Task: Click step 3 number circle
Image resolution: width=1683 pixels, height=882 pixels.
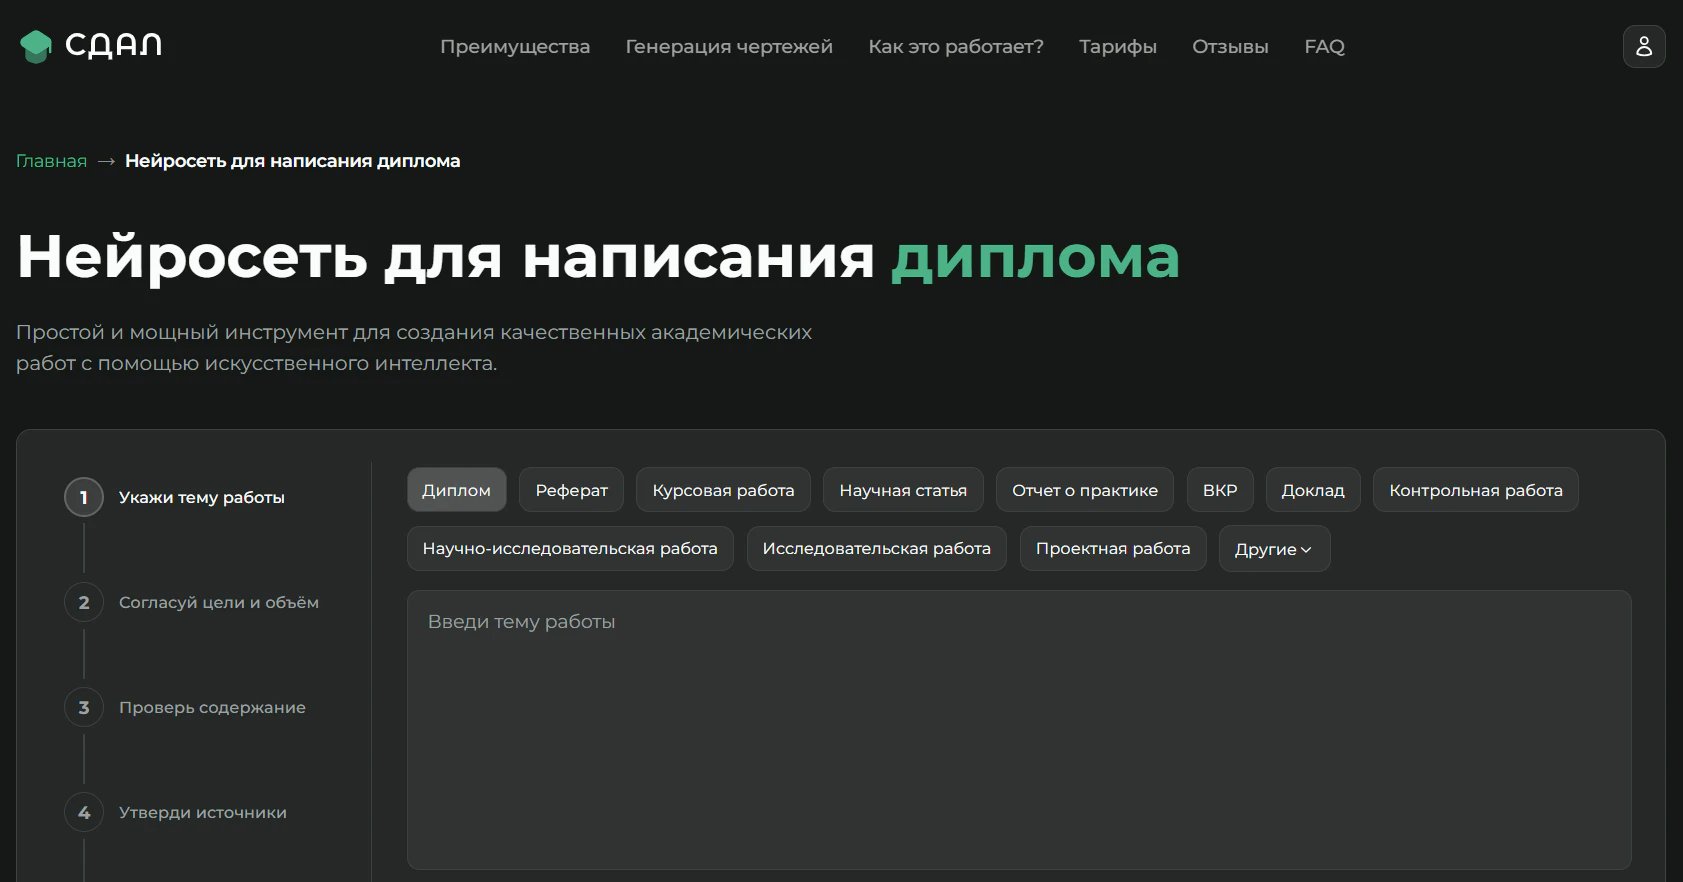Action: [x=84, y=707]
